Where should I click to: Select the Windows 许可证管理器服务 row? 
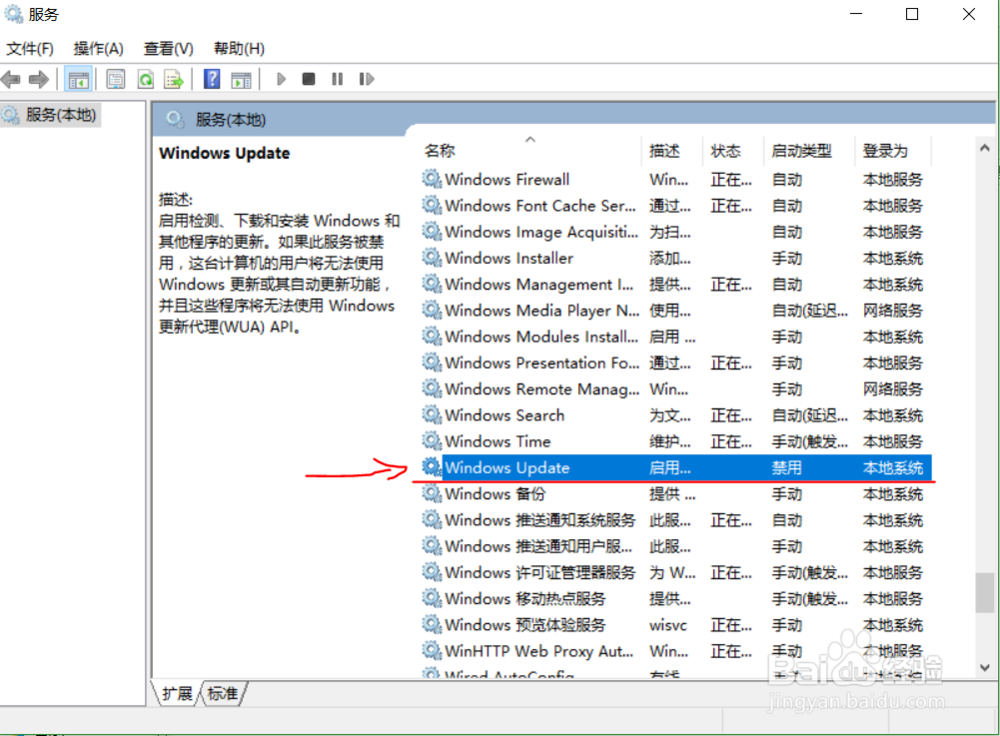pyautogui.click(x=676, y=573)
